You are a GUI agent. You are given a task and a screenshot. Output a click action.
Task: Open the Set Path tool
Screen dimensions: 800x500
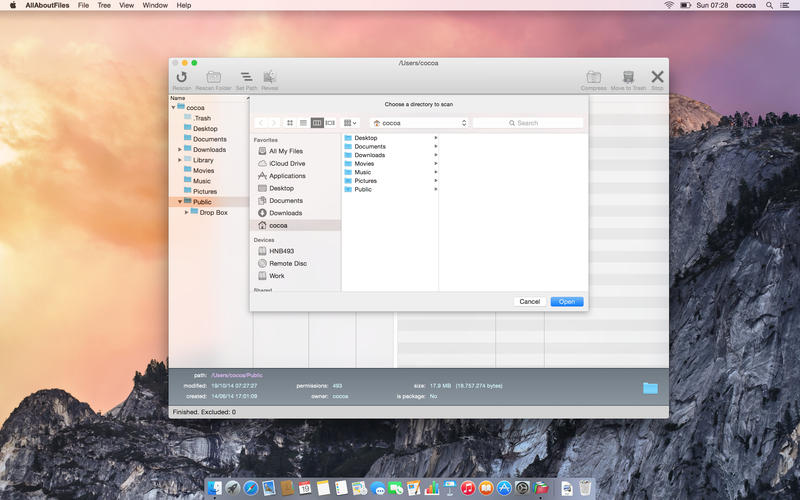click(x=246, y=77)
